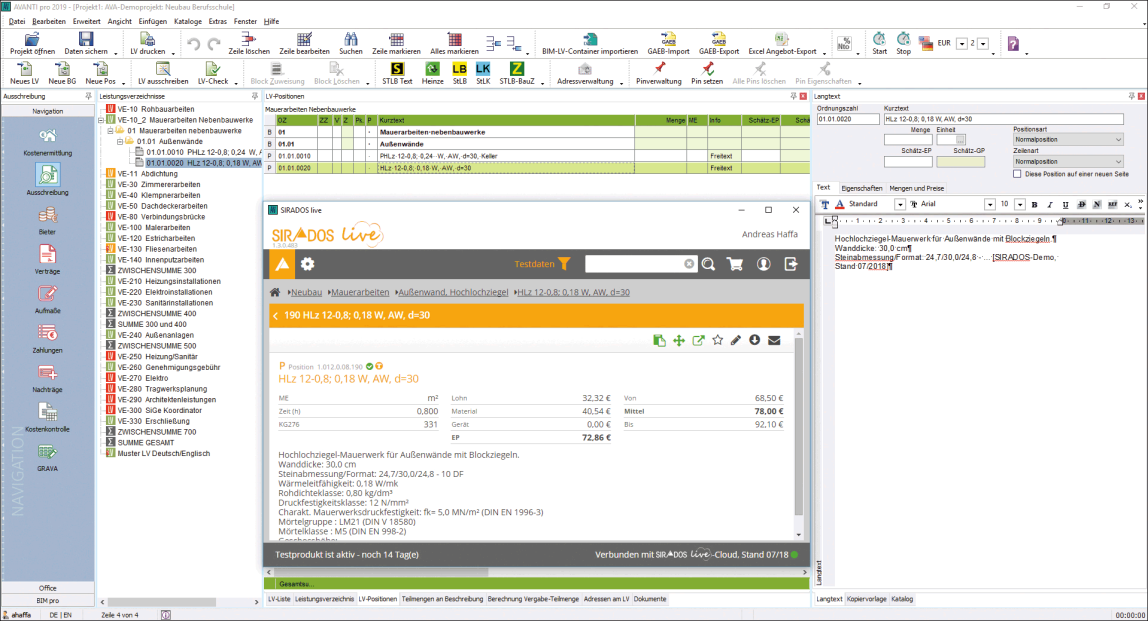Open Aufmaße in the navigation sidebar
1148x621 pixels.
click(x=48, y=300)
